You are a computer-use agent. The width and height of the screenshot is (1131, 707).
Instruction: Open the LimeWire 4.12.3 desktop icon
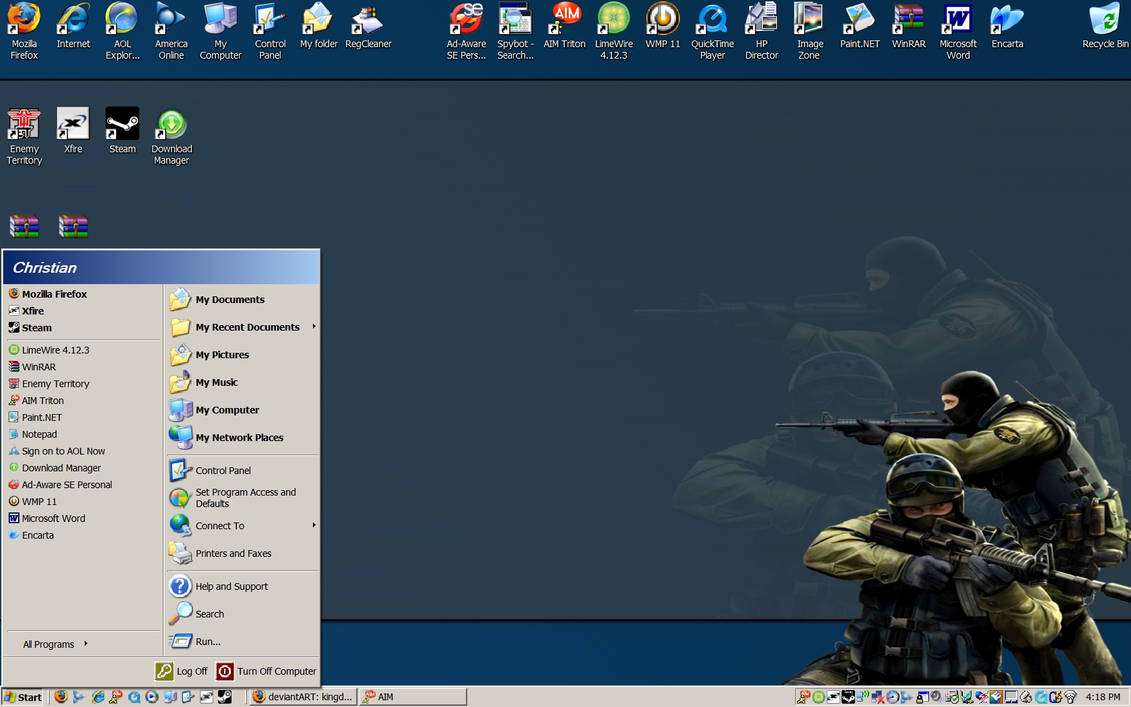[613, 31]
